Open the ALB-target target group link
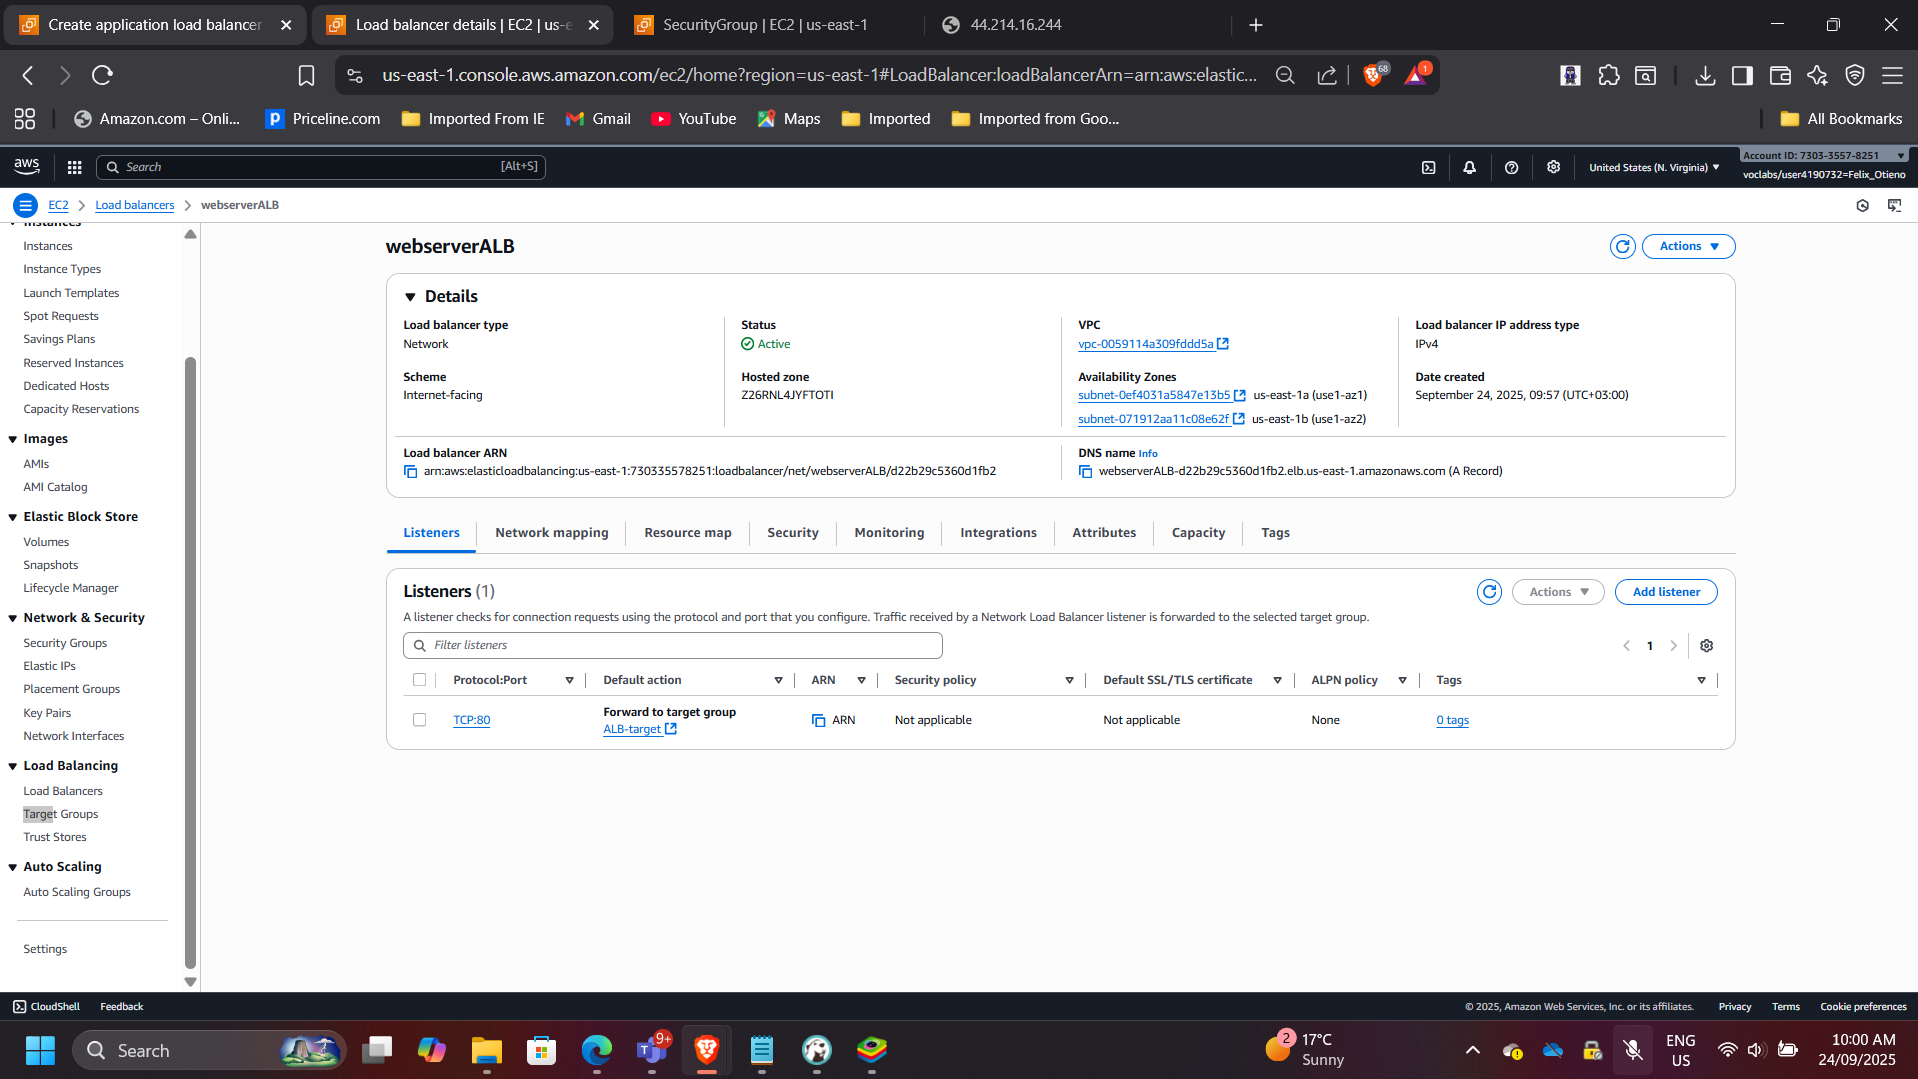Image resolution: width=1918 pixels, height=1079 pixels. pyautogui.click(x=632, y=729)
